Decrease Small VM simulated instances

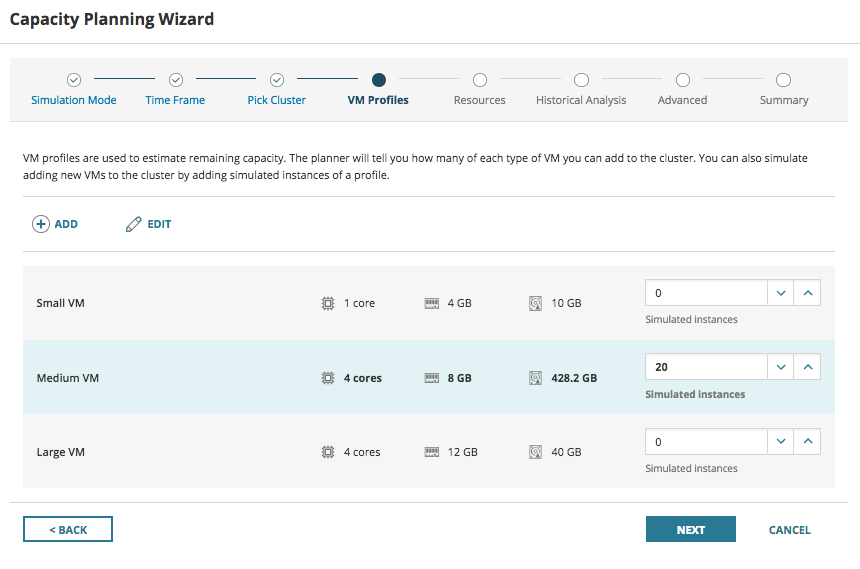[781, 293]
